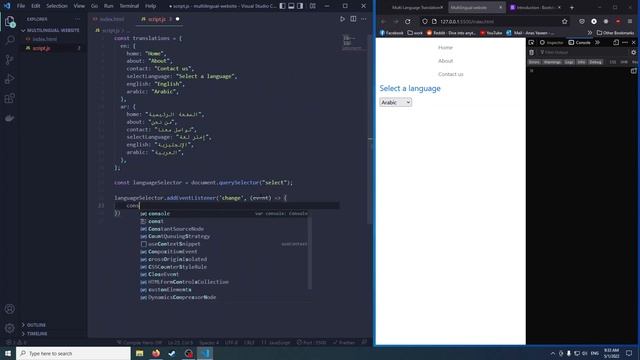640x360 pixels.
Task: Open index.html in the Explorer tree
Action: tap(44, 39)
